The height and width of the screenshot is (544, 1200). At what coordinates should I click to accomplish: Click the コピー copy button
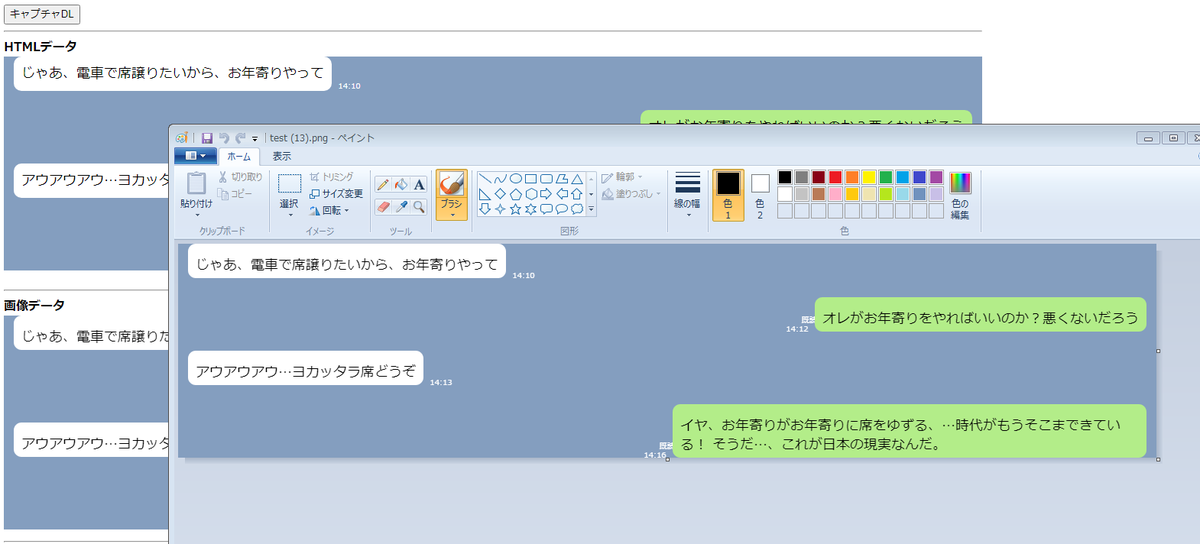pyautogui.click(x=235, y=193)
